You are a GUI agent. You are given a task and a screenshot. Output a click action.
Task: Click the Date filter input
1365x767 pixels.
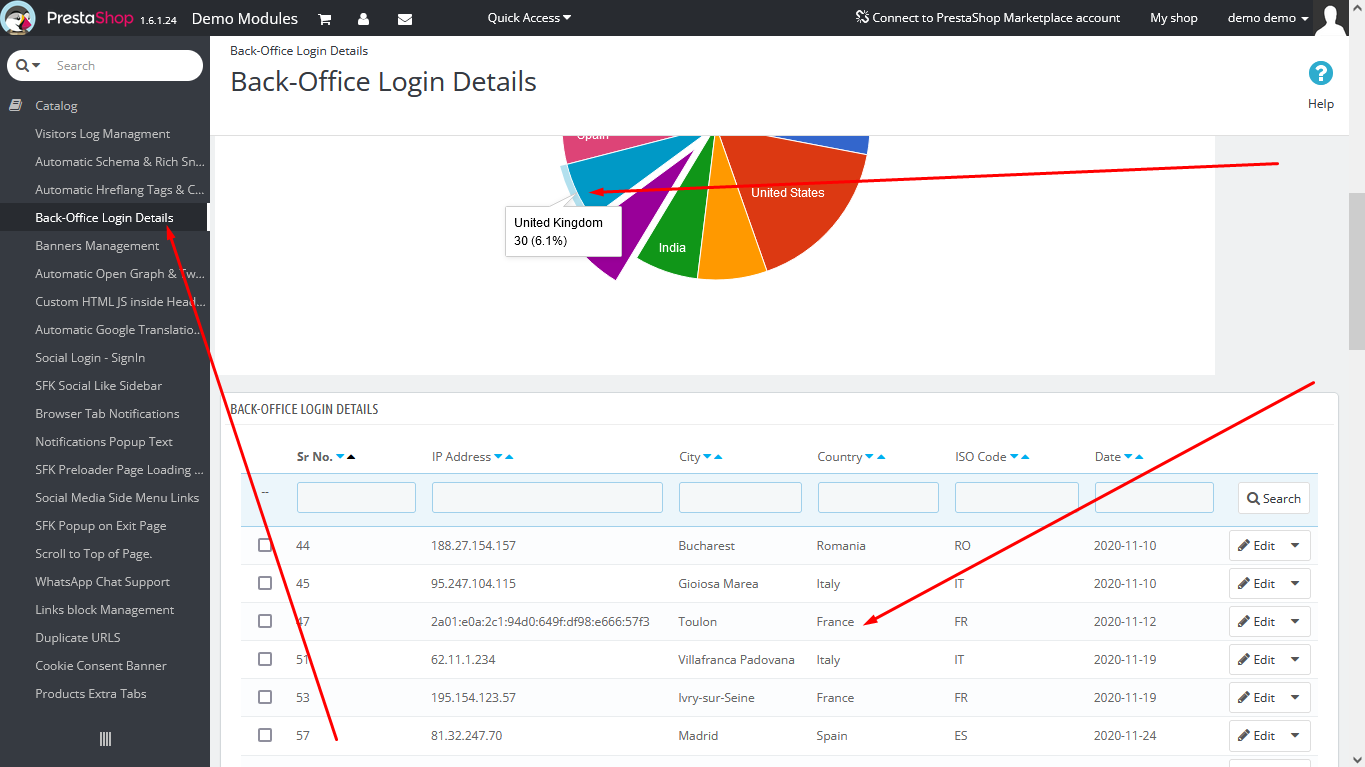1154,498
